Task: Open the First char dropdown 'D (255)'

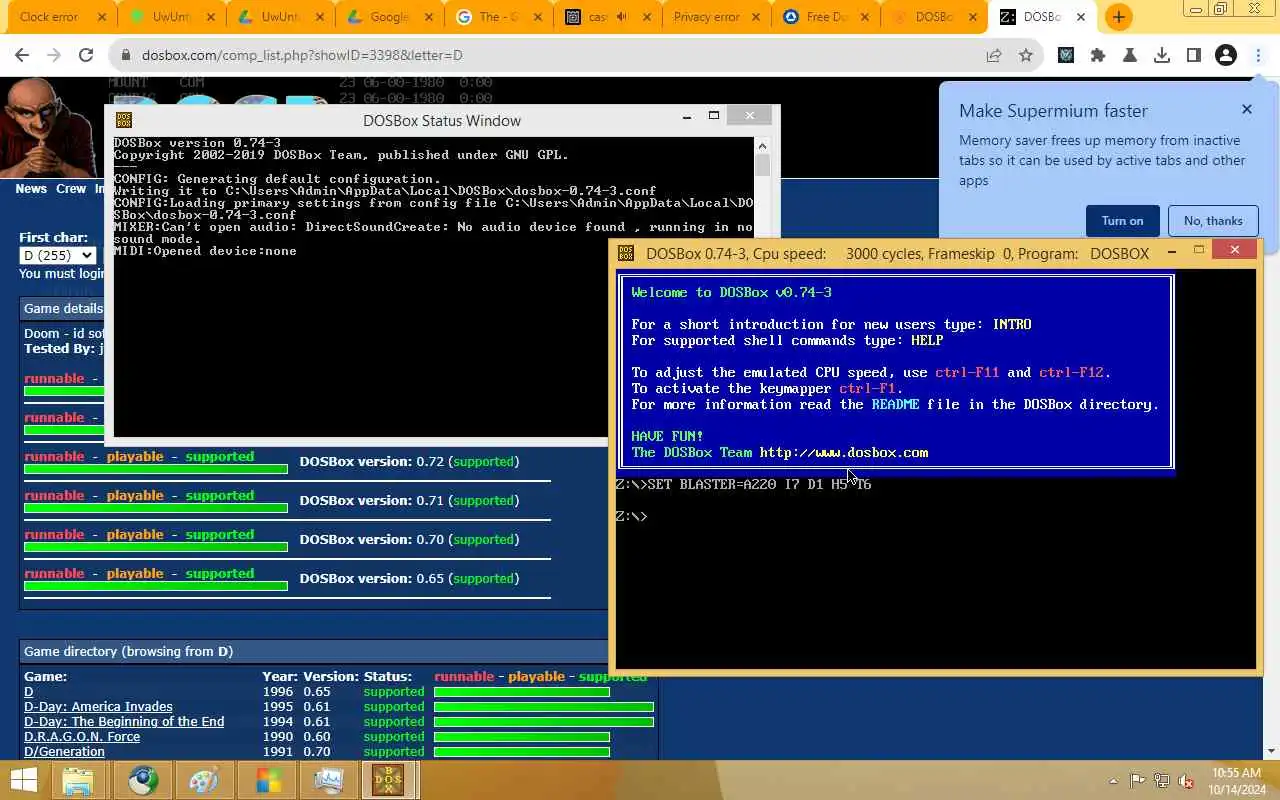Action: click(57, 255)
